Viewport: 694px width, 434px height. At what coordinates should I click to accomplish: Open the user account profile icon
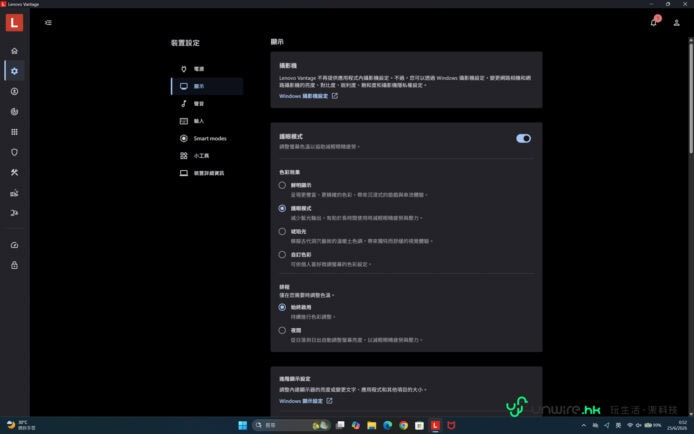676,23
